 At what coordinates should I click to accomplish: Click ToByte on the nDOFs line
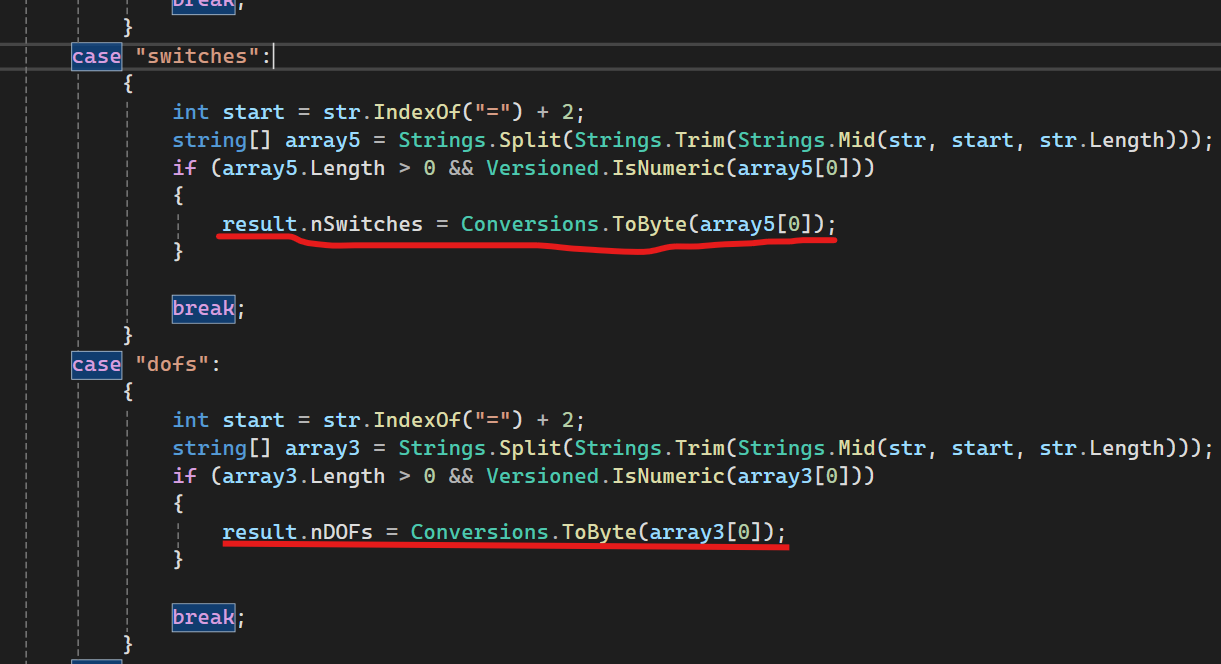(x=599, y=532)
